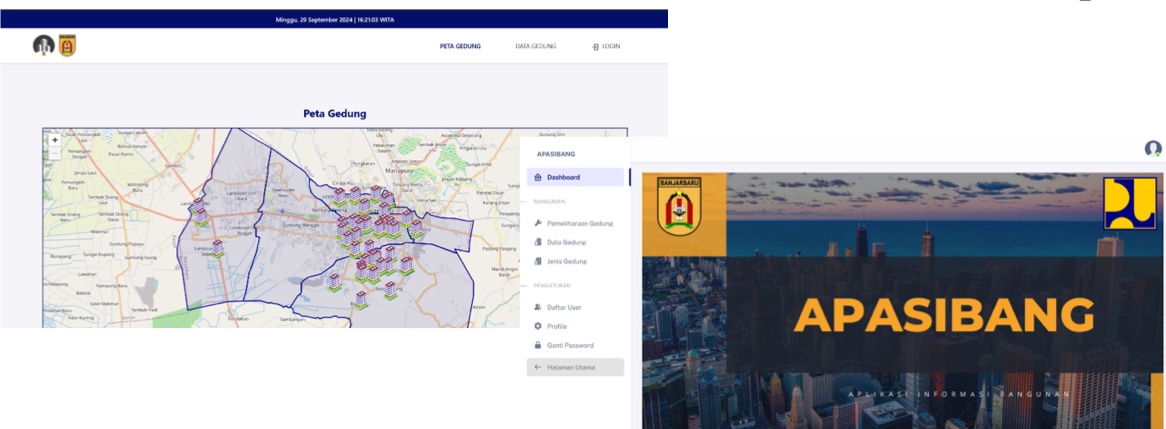Viewport: 1166px width, 429px height.
Task: Click the 'PENGATURAN' sidebar section label
Action: click(553, 285)
